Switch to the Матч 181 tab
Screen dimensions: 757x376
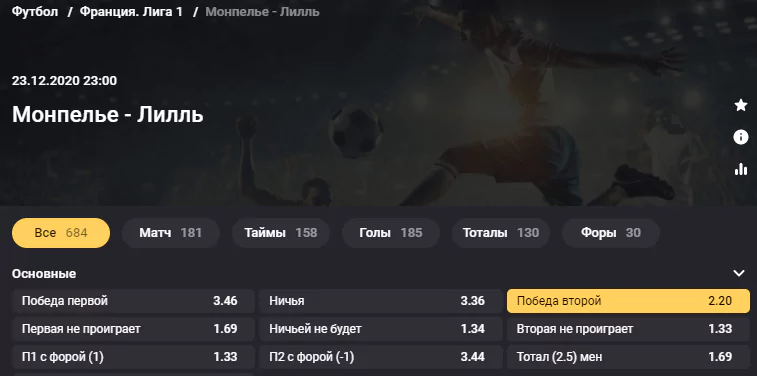point(171,233)
